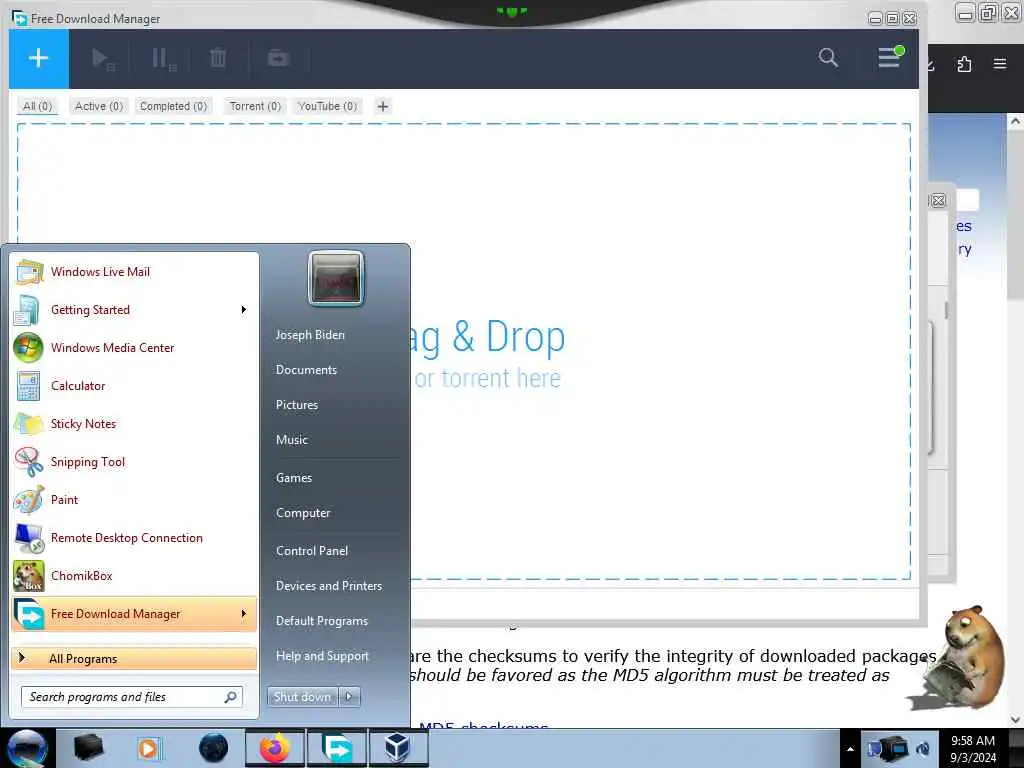Image resolution: width=1024 pixels, height=768 pixels.
Task: Open Documents from Start menu
Action: pyautogui.click(x=306, y=370)
